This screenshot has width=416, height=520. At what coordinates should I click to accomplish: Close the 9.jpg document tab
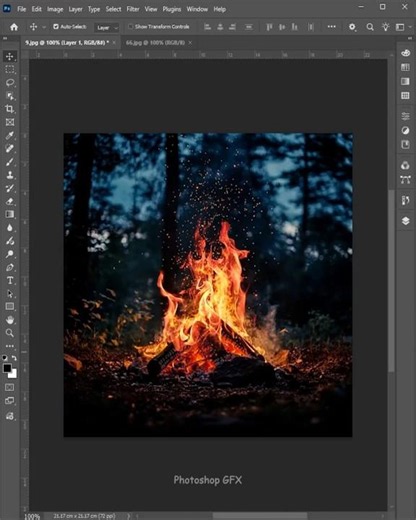pyautogui.click(x=114, y=43)
